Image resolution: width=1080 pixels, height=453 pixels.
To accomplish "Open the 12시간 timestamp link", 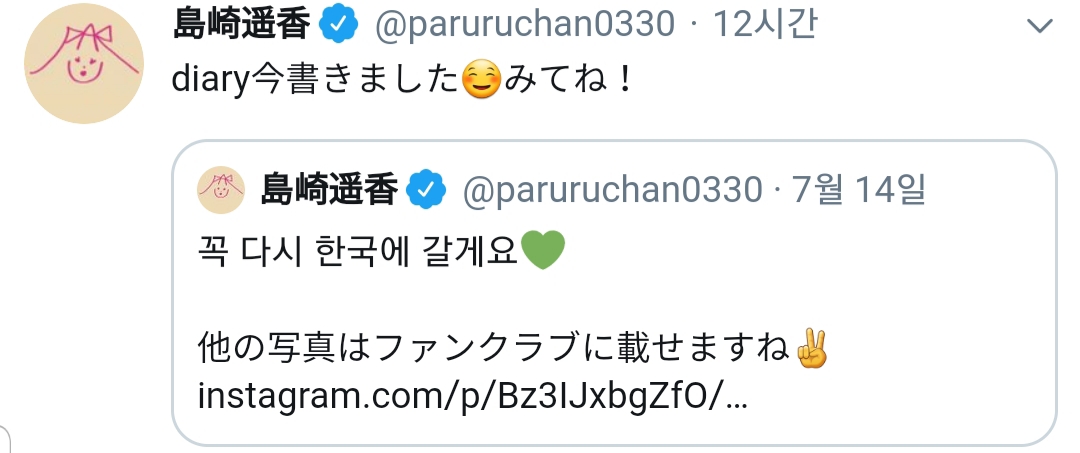I will [x=765, y=25].
